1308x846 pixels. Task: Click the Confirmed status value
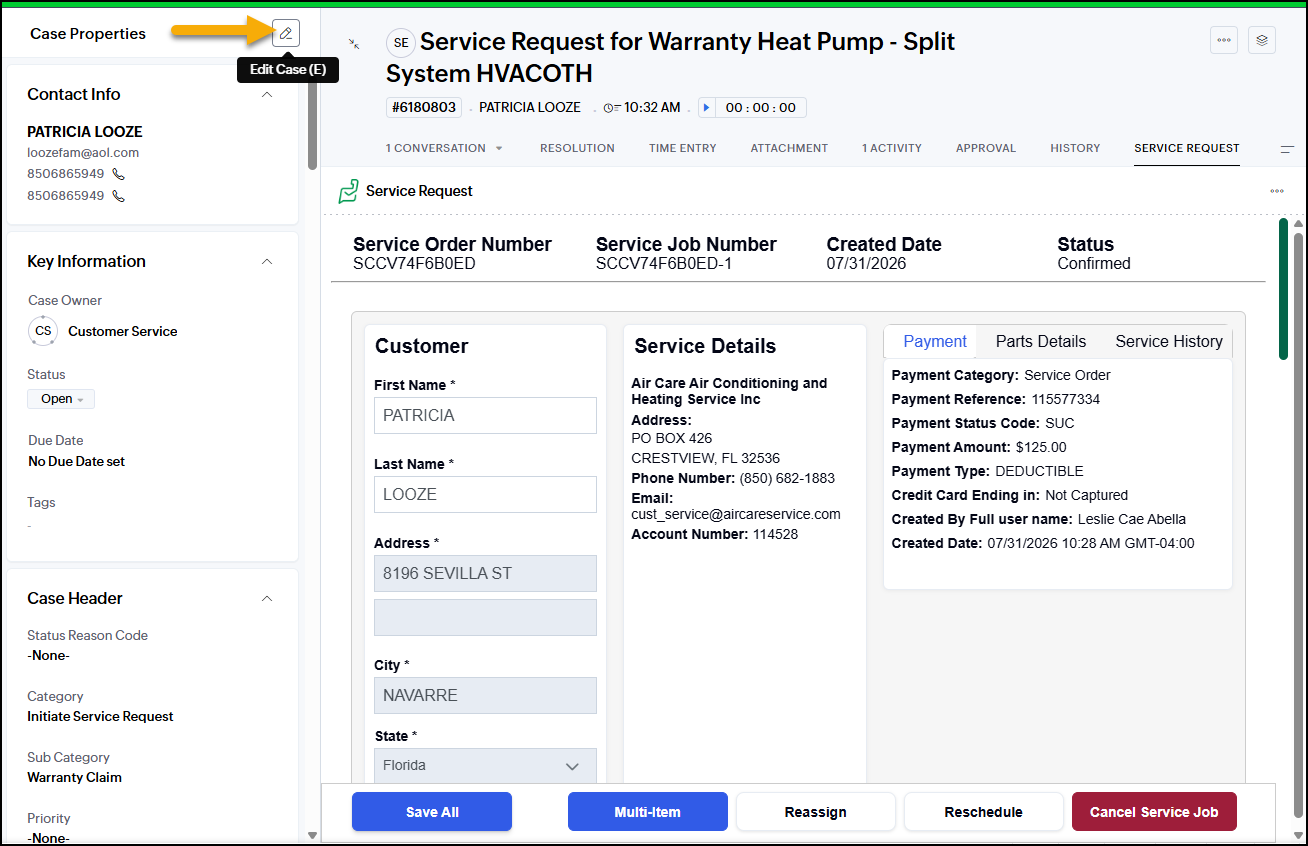(x=1094, y=264)
